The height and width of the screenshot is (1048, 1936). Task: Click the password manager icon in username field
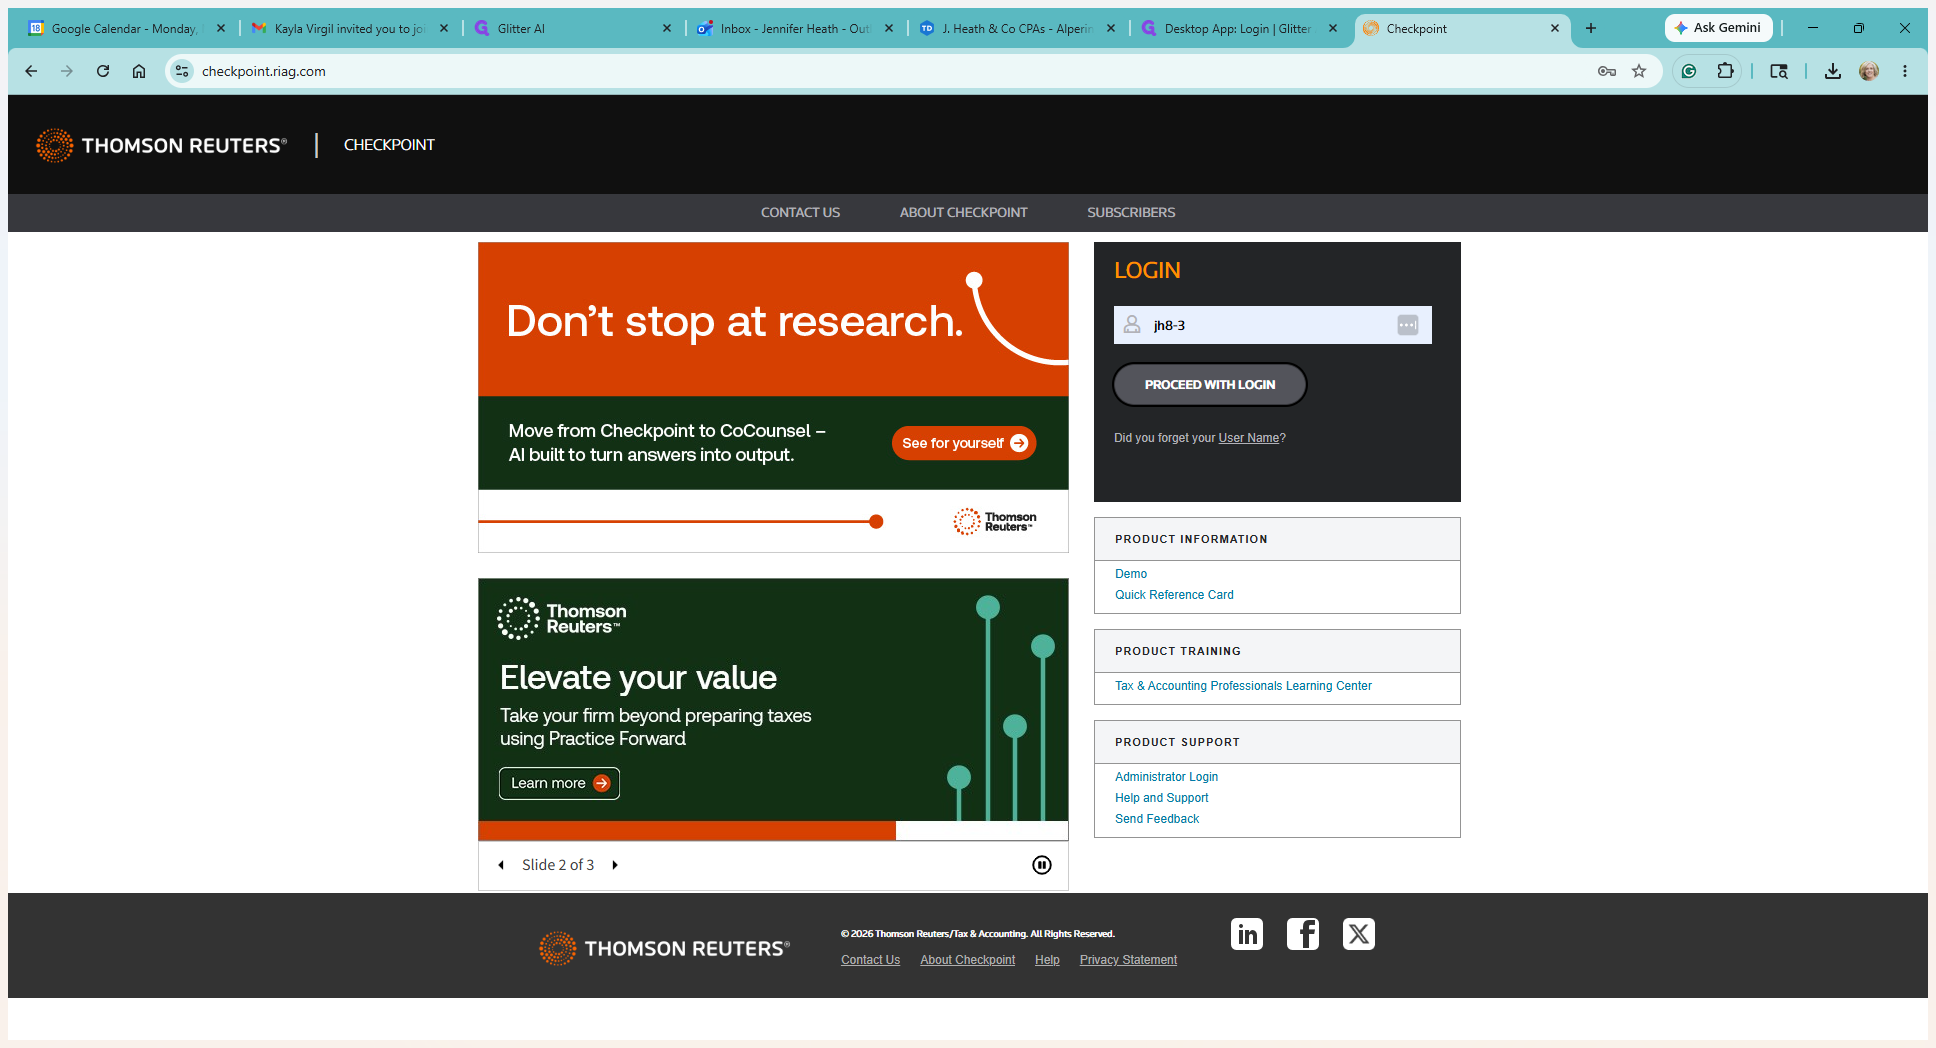[x=1408, y=325]
